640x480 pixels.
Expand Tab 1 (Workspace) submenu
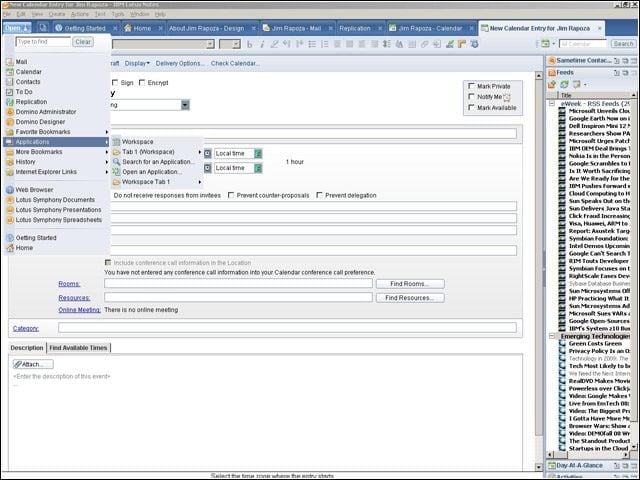(157, 152)
